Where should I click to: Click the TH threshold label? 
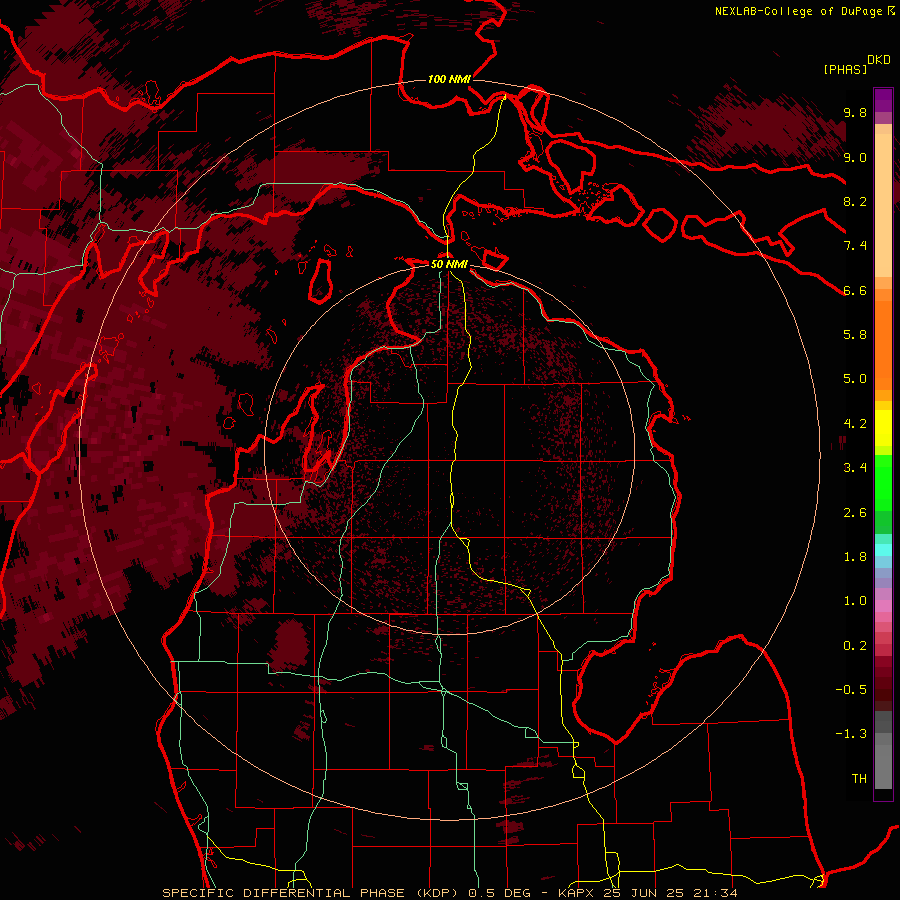pyautogui.click(x=859, y=779)
